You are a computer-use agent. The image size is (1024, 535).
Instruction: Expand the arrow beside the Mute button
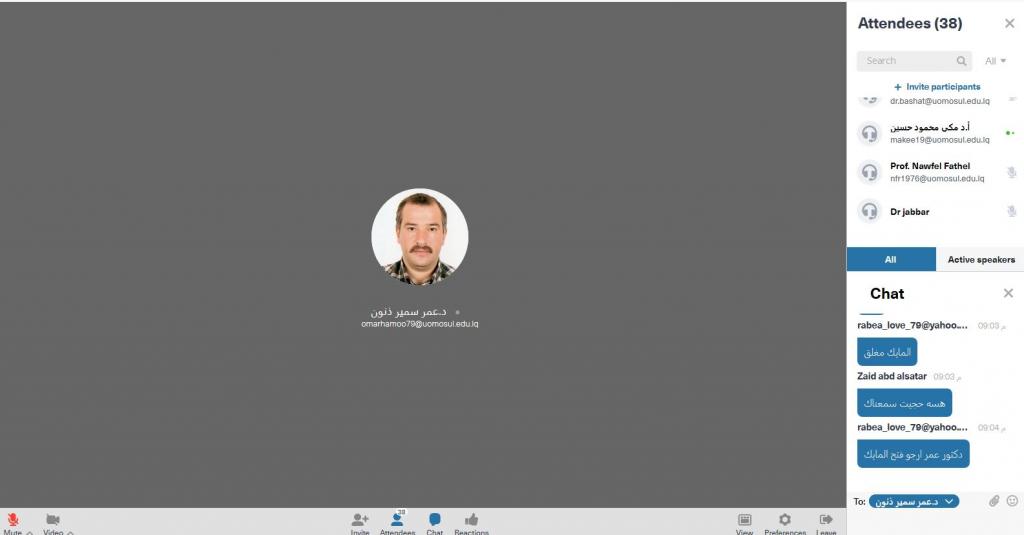click(29, 533)
